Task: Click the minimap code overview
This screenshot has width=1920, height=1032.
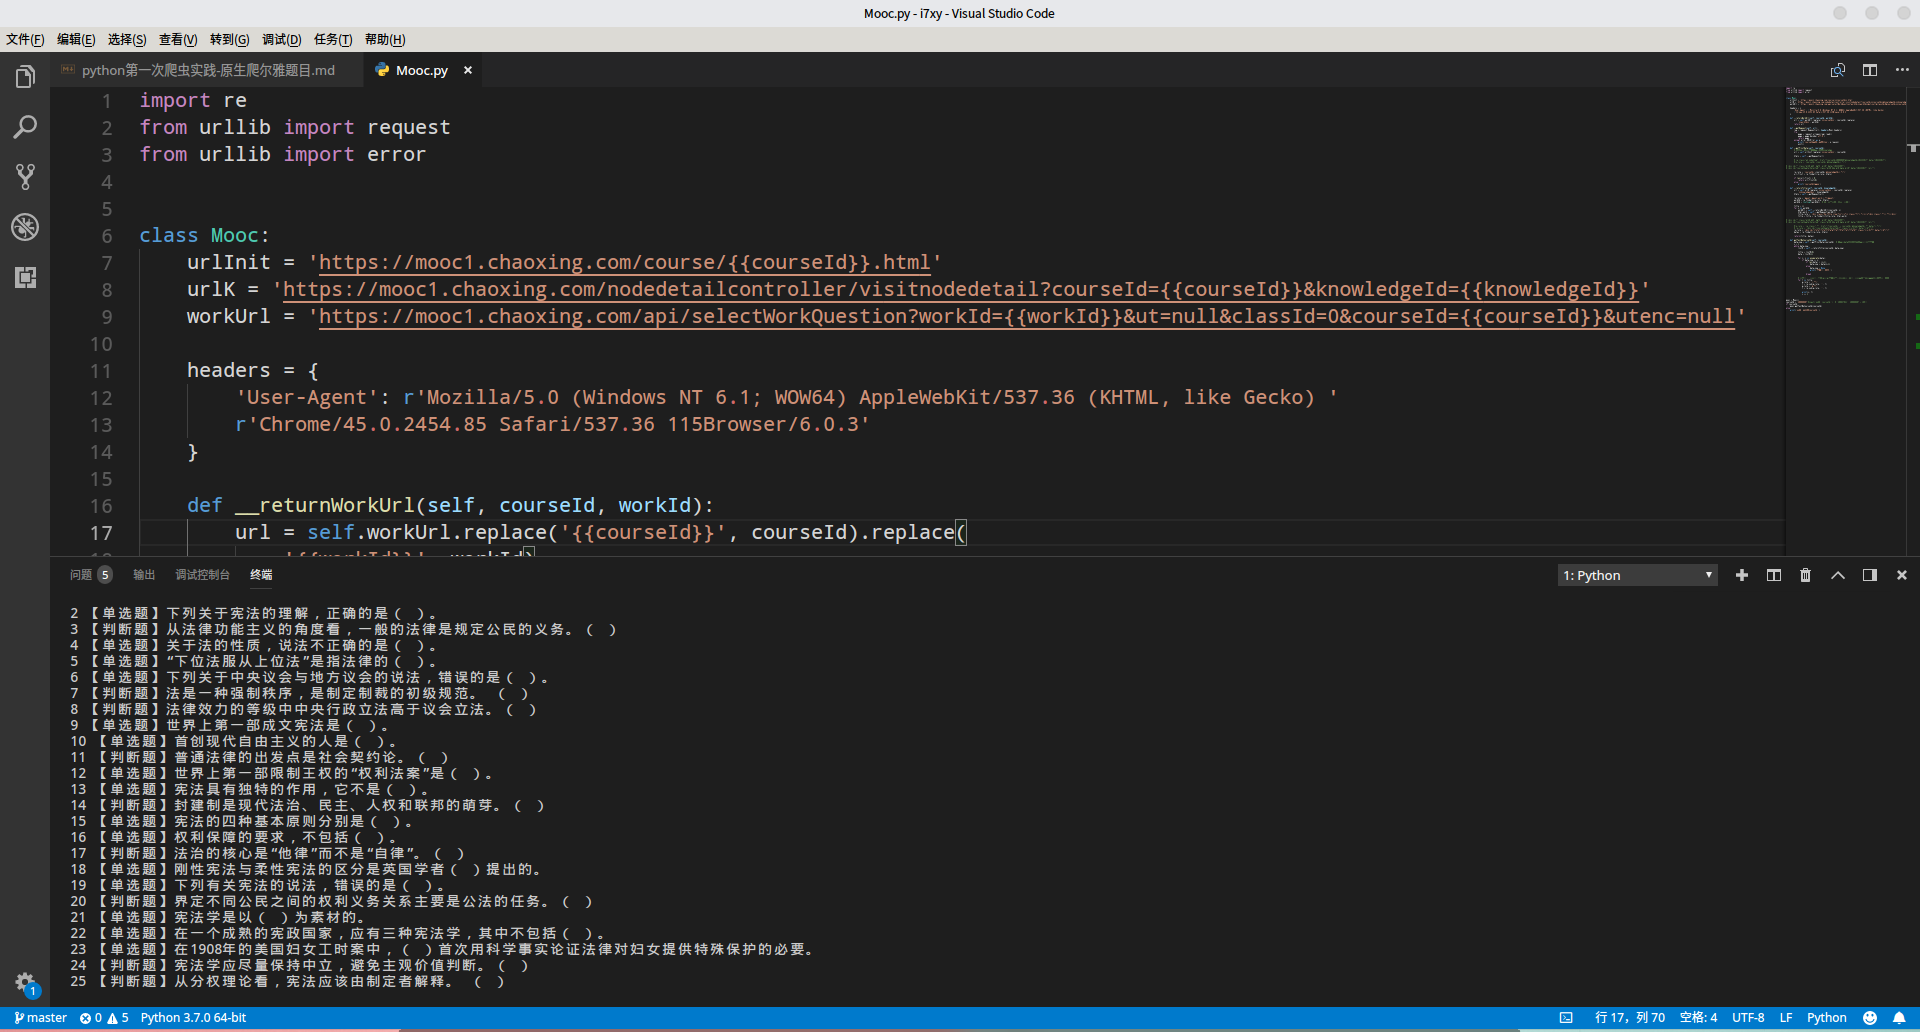Action: (x=1845, y=200)
